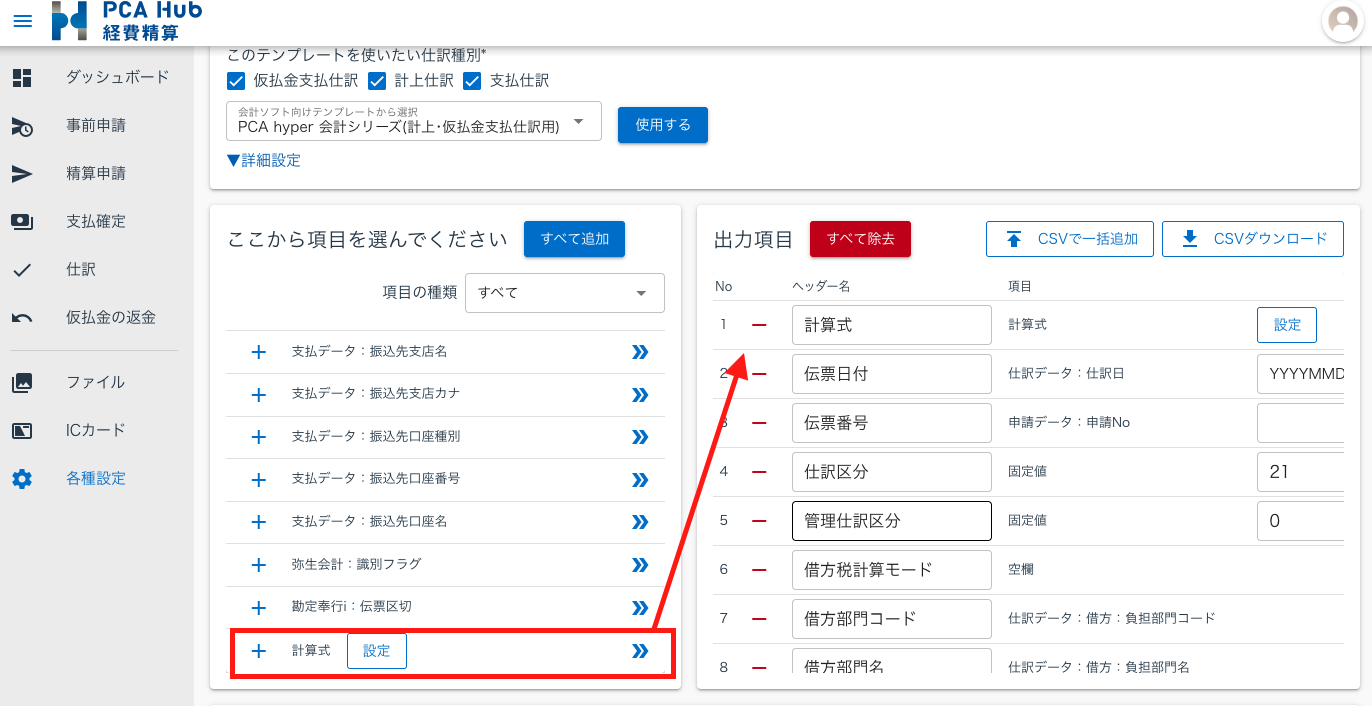Open the hamburger navigation menu

[22, 21]
